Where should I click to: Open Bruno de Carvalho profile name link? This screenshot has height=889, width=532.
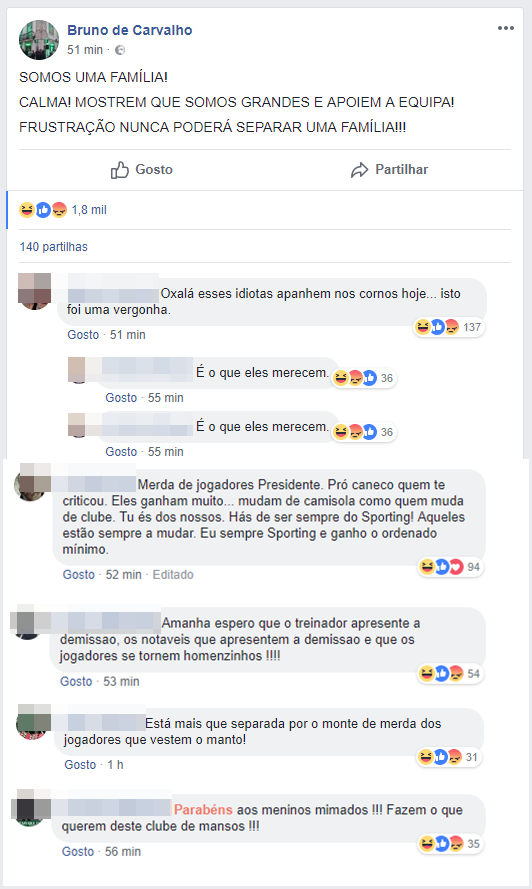129,30
